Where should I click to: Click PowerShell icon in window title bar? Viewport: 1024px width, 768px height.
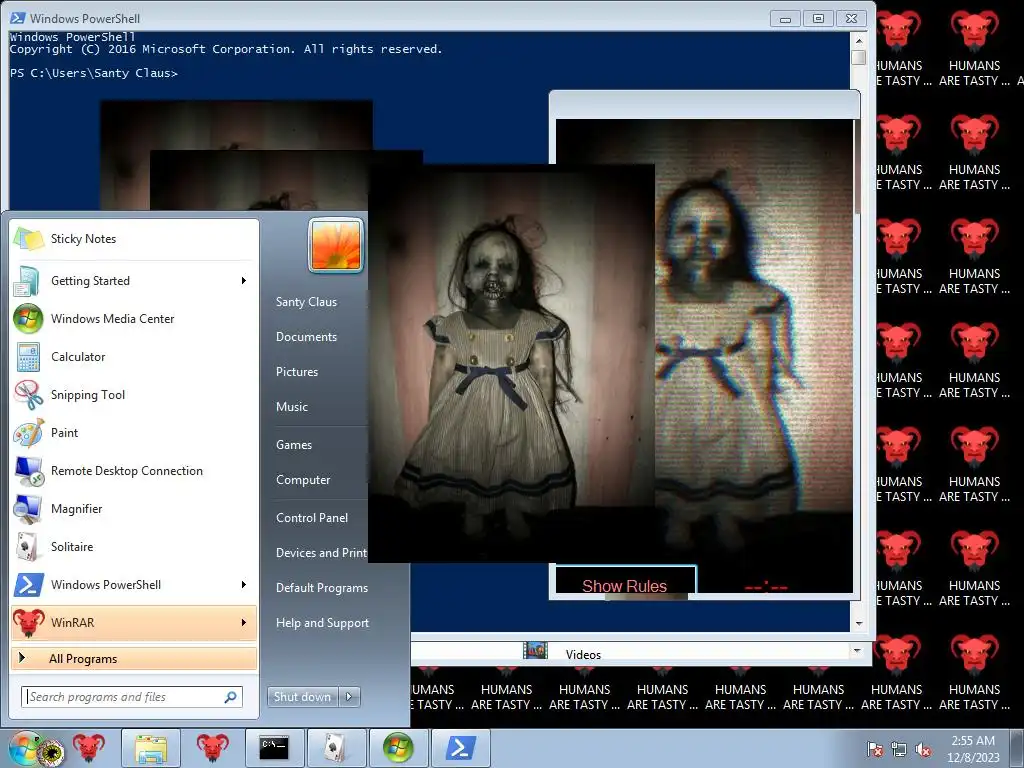coord(18,18)
